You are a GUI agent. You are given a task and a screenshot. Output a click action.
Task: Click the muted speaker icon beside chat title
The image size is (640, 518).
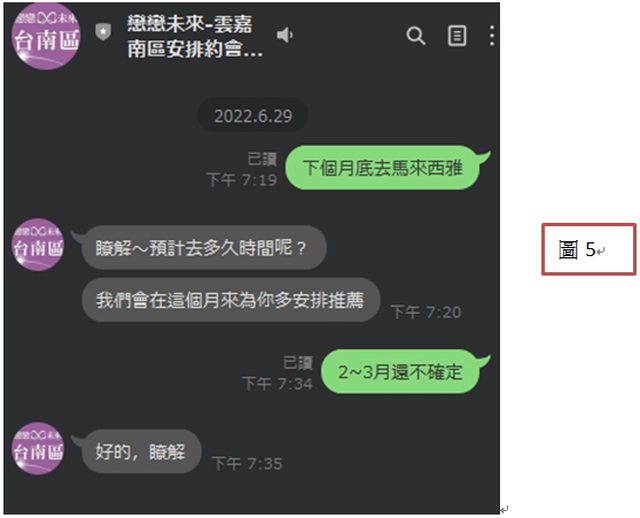point(285,35)
